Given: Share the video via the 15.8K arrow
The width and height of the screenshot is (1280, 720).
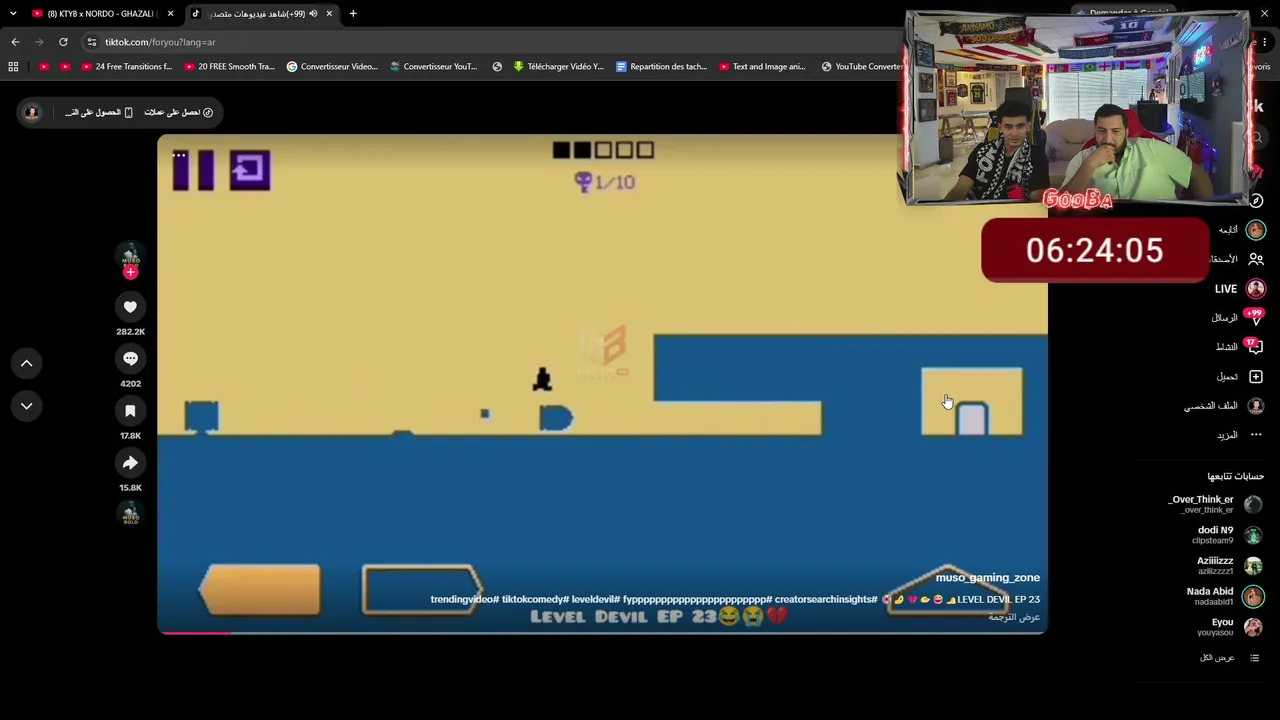Looking at the screenshot, I should coord(130,463).
